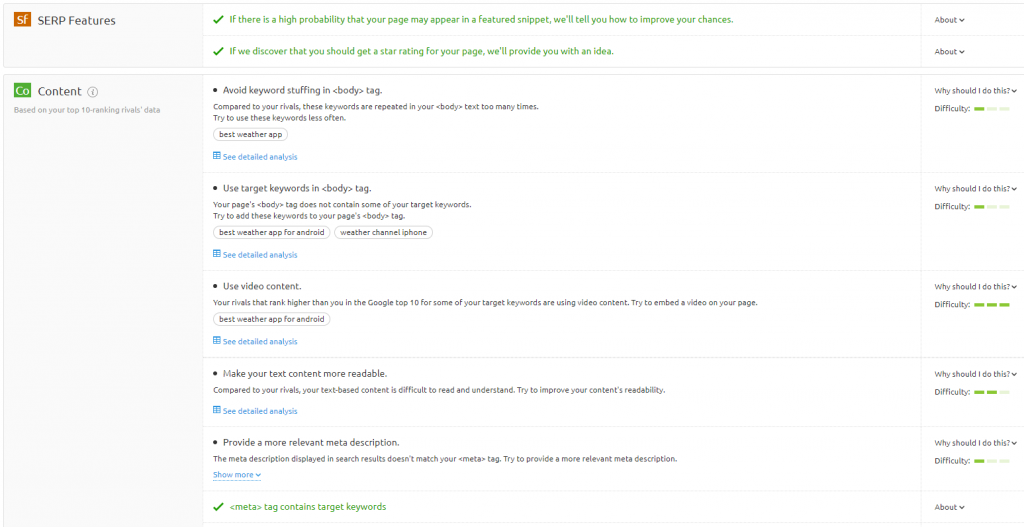The width and height of the screenshot is (1024, 527).
Task: Click table icon under video content idea
Action: 217,341
